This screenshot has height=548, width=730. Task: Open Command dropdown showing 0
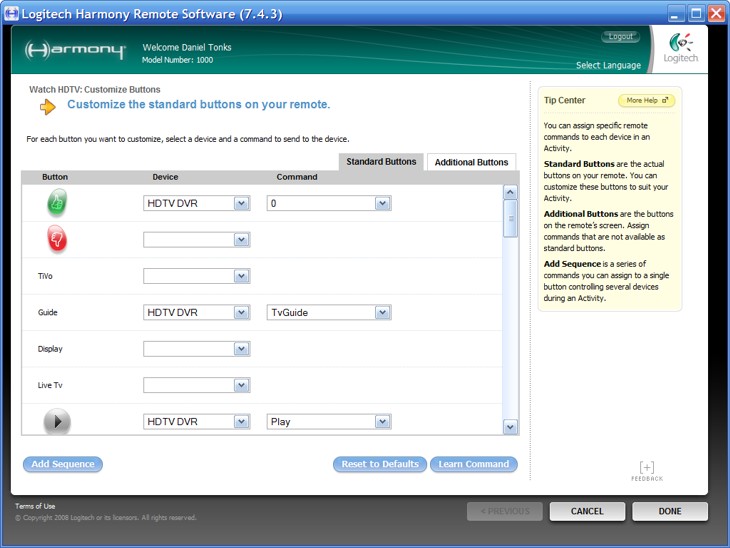pos(329,203)
